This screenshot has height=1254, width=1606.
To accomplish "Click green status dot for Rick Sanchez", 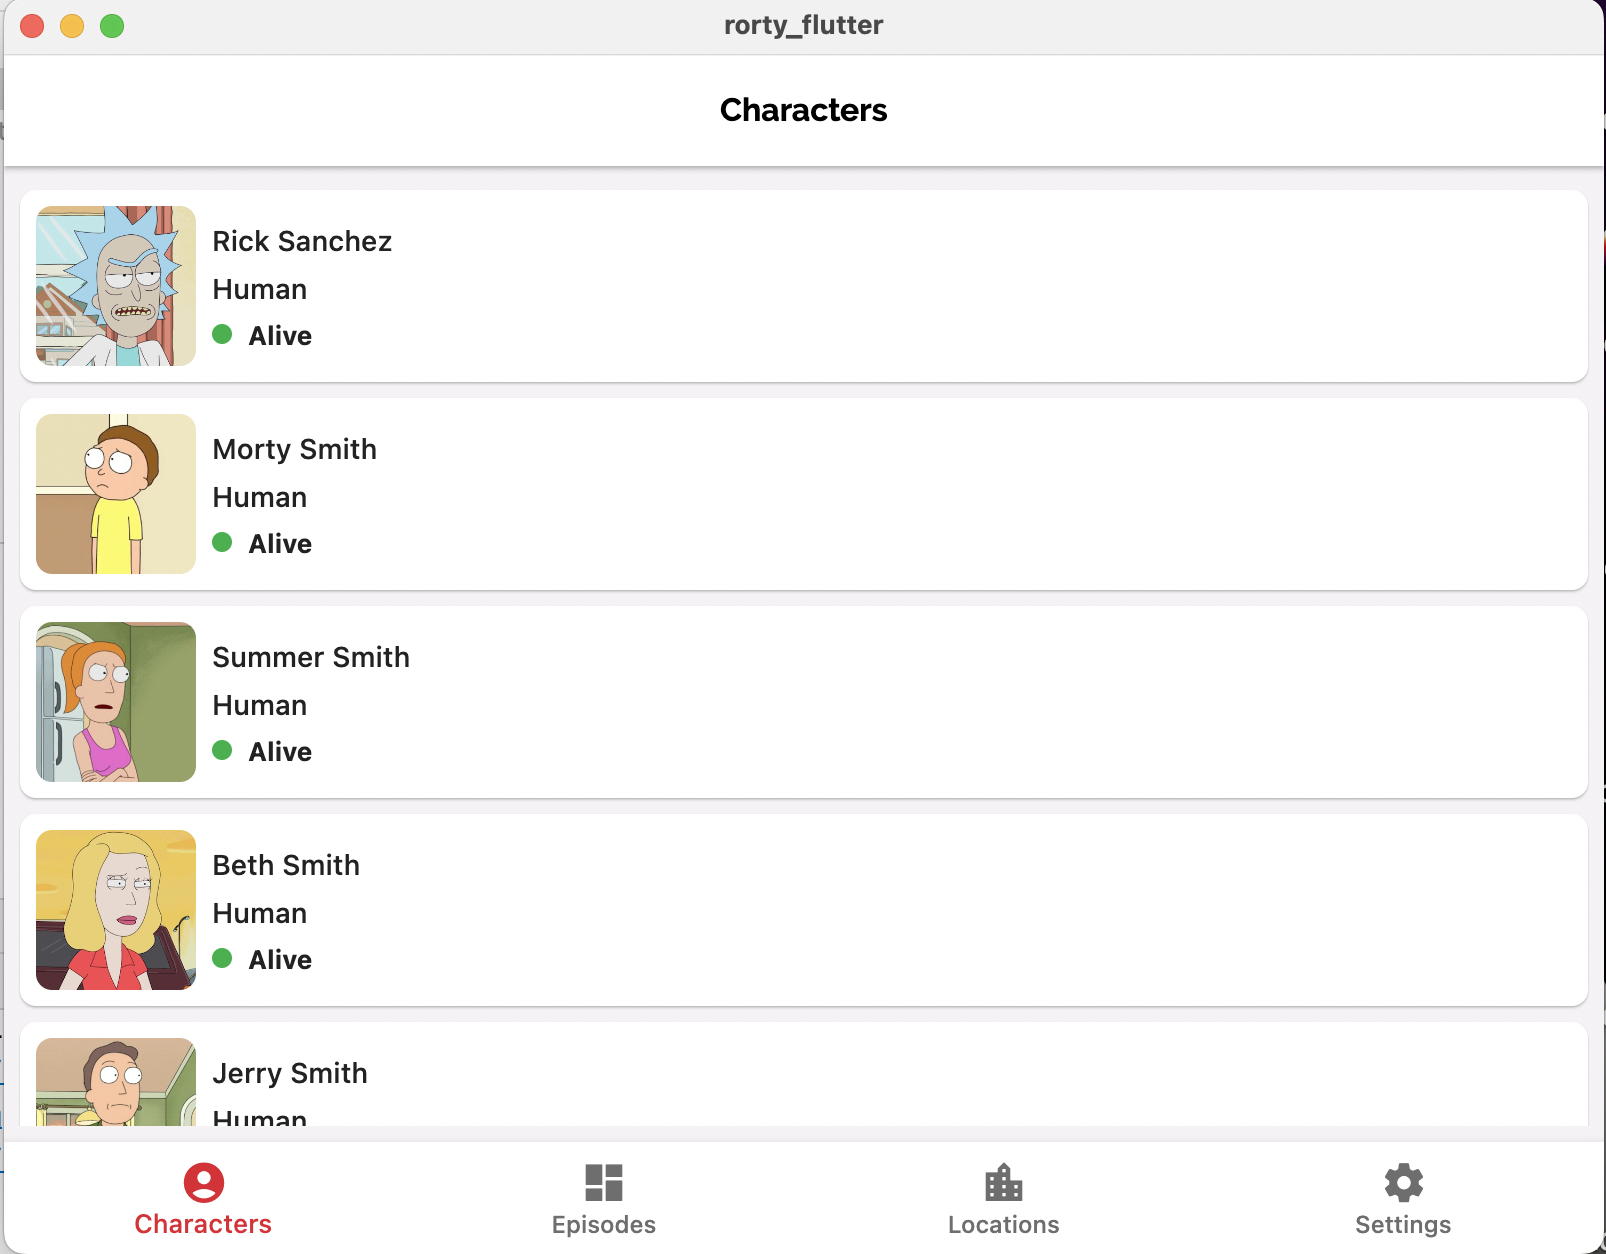I will 222,334.
